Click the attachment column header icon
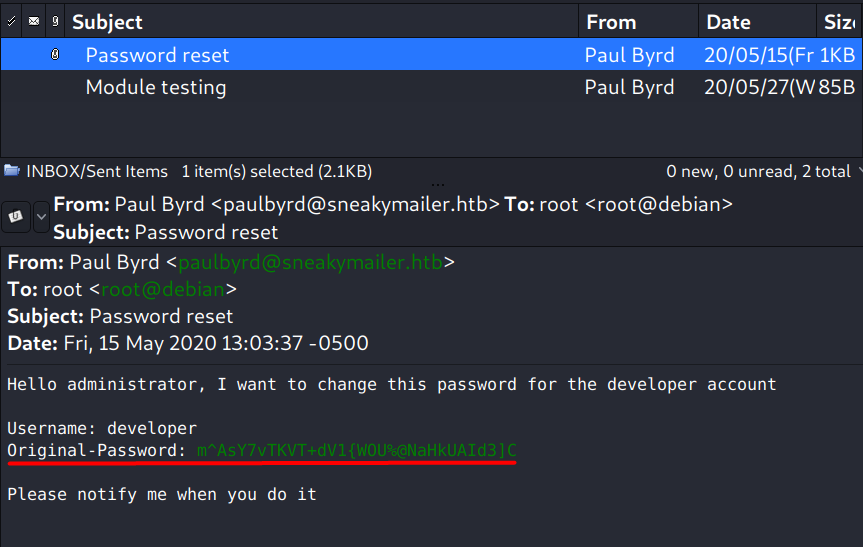The height and width of the screenshot is (547, 863). pyautogui.click(x=55, y=21)
